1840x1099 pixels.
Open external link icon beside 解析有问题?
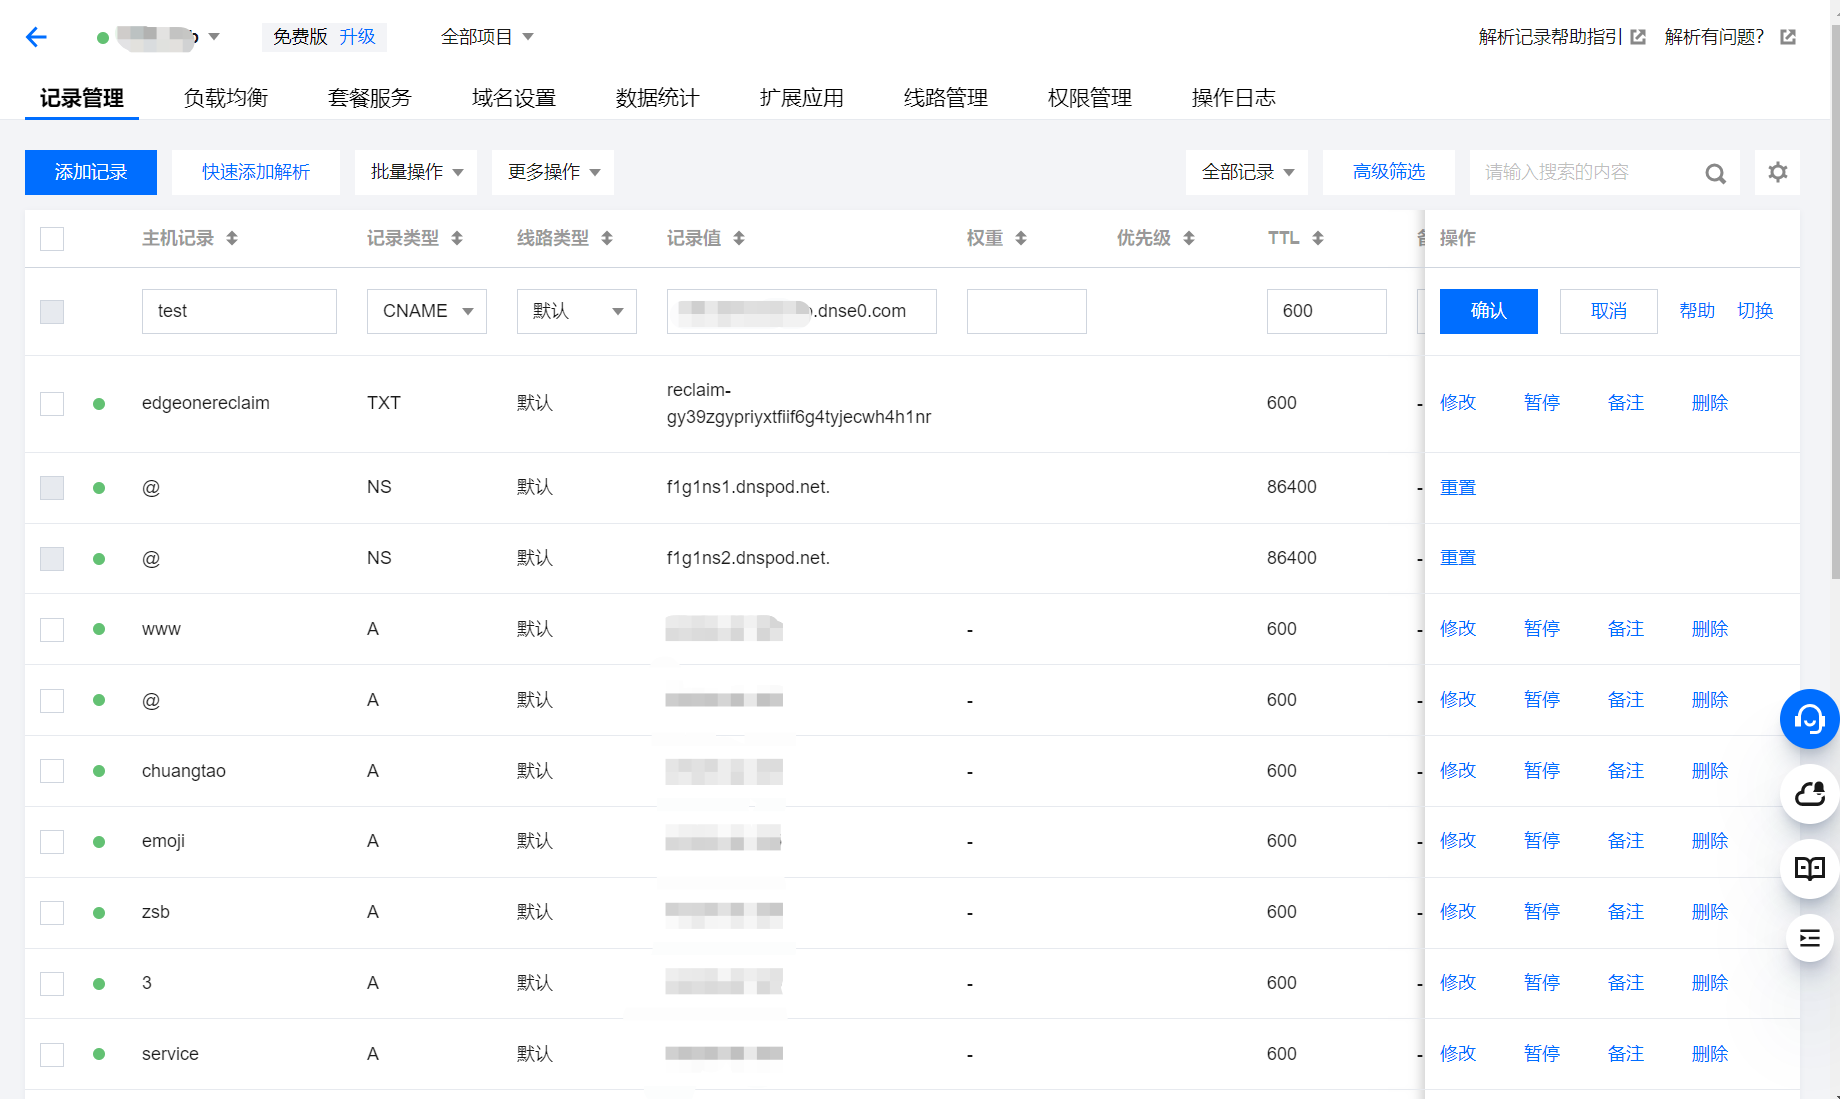tap(1788, 37)
